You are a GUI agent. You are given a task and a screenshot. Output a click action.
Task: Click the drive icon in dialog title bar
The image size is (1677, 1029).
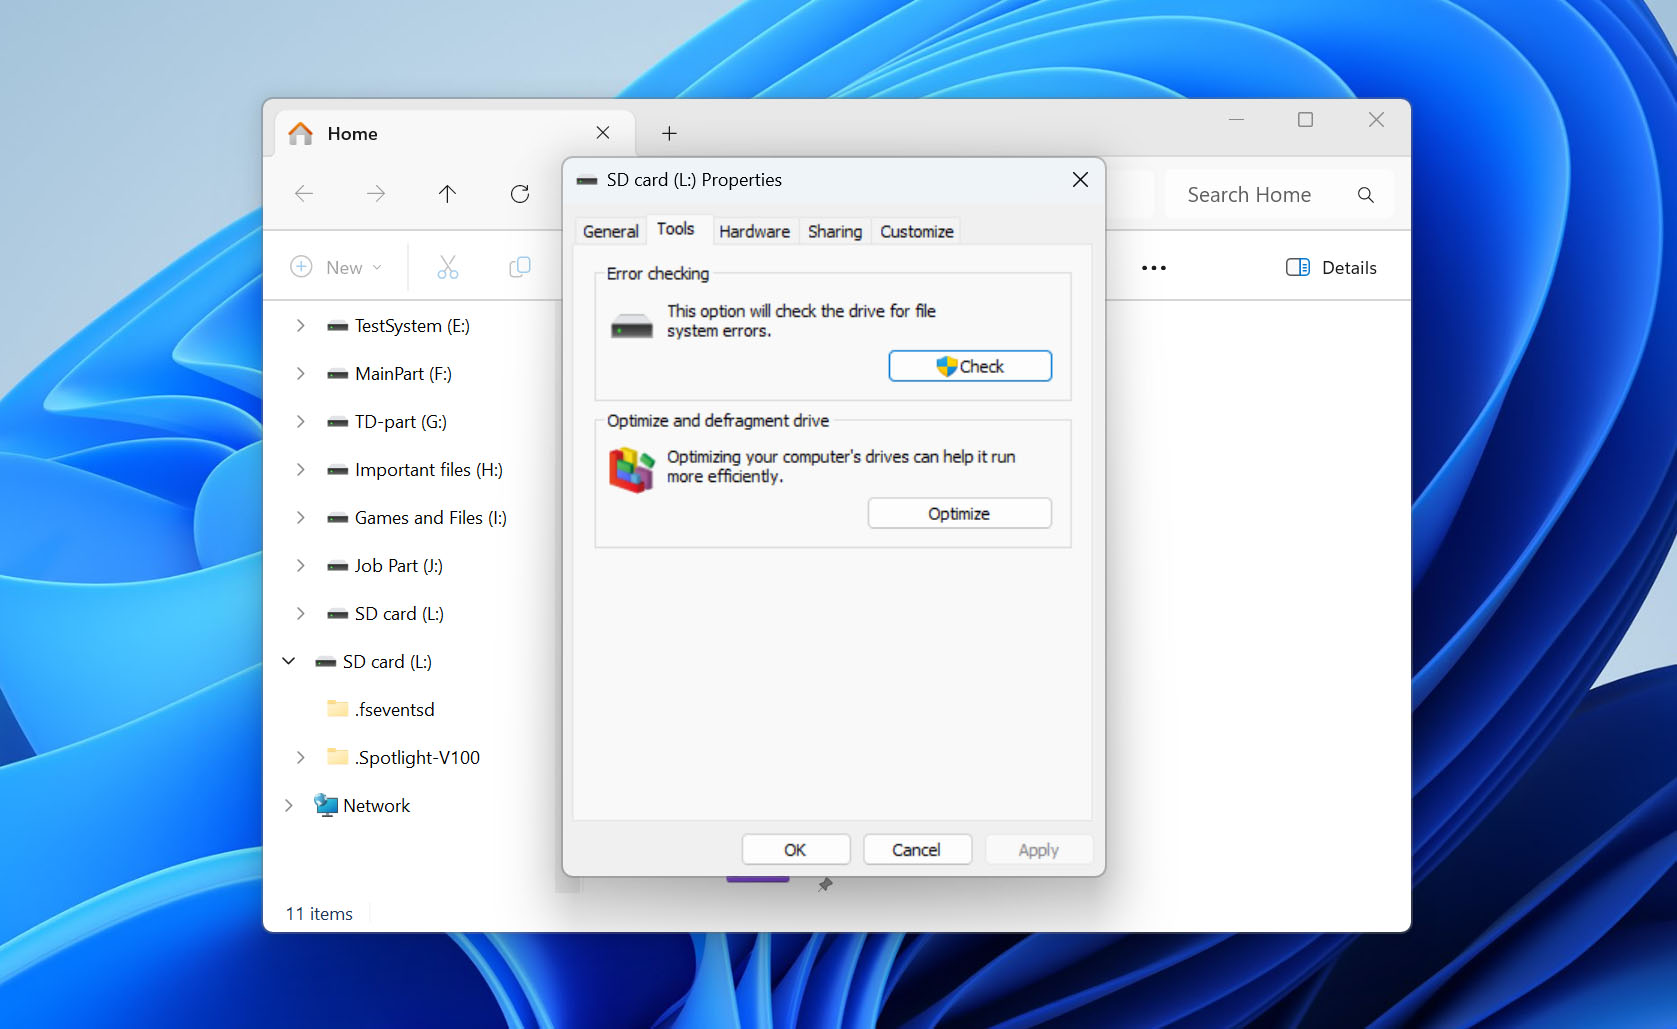tap(587, 180)
